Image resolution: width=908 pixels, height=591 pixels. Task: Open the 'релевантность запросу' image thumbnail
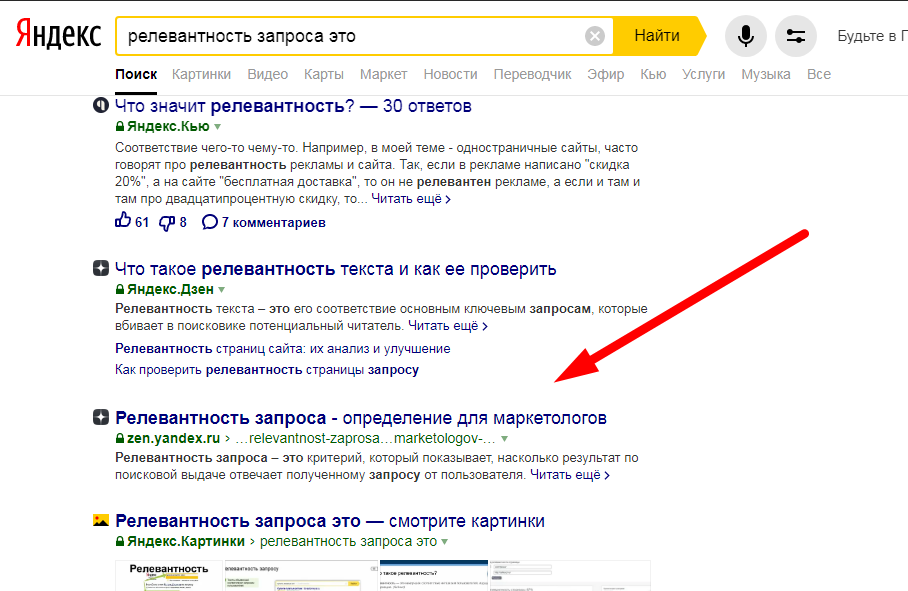301,575
